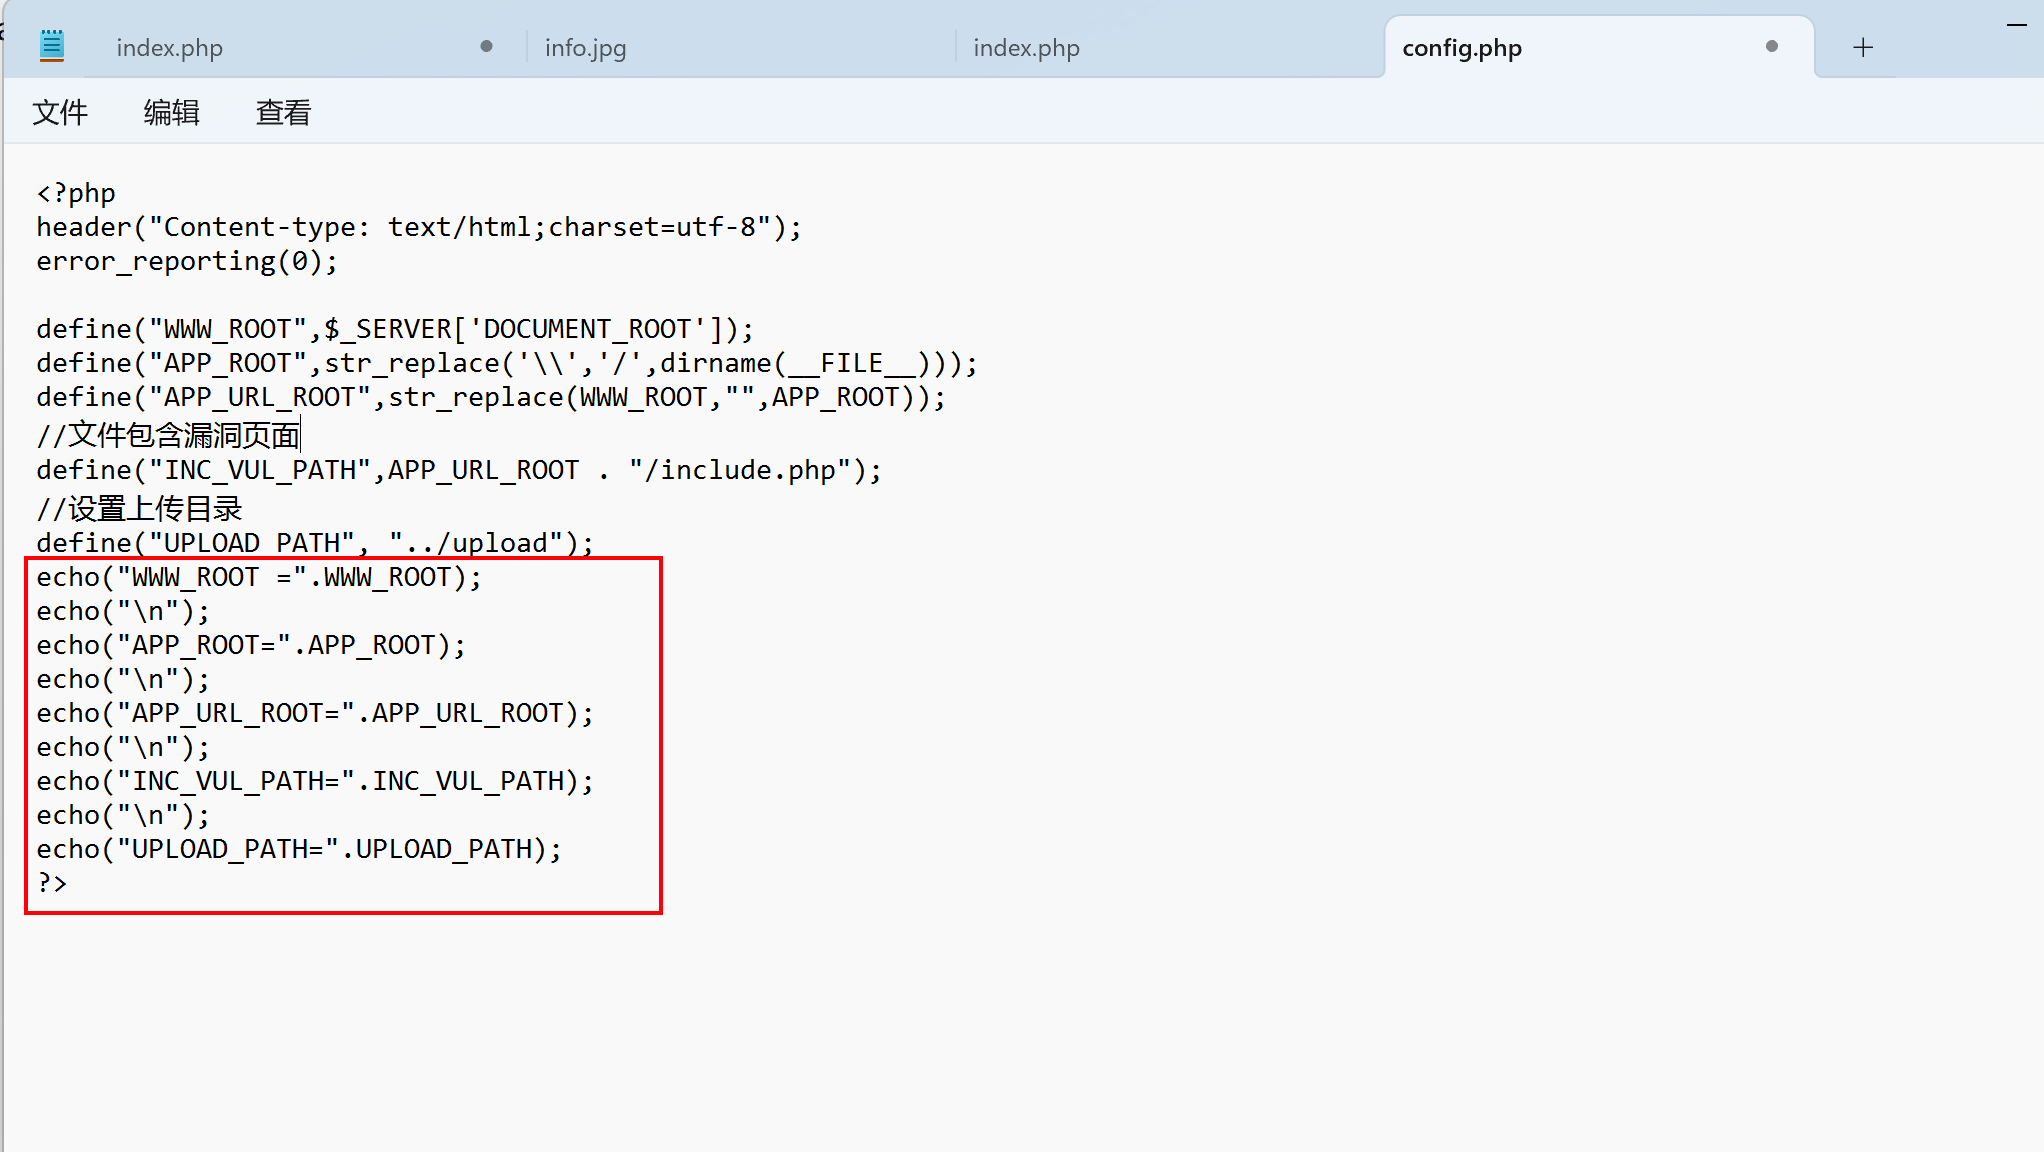Open the 文件 menu
Screen dimensions: 2044x1152
(x=60, y=112)
